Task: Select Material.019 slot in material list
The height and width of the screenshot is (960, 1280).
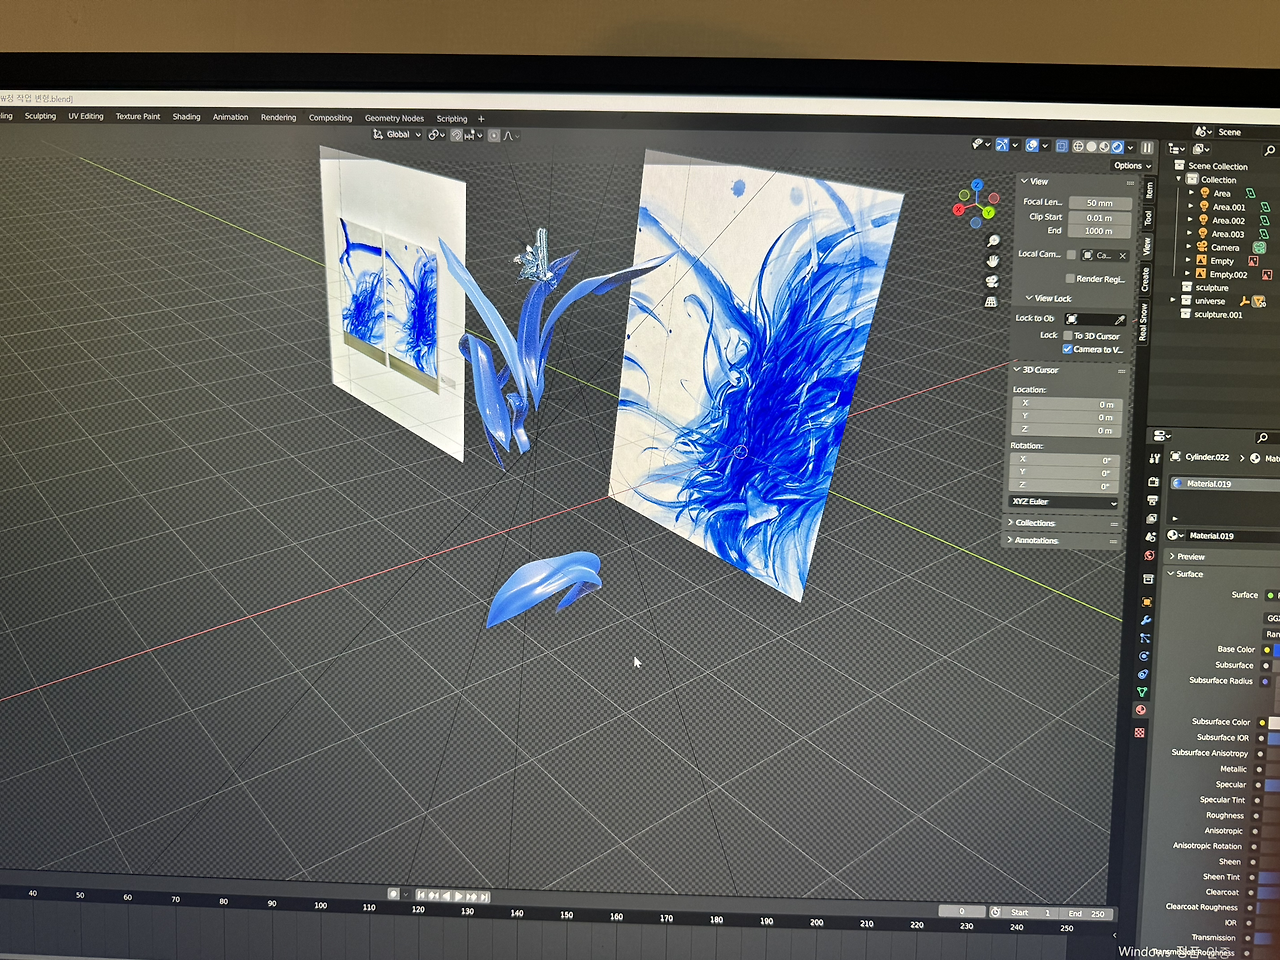Action: pyautogui.click(x=1225, y=484)
